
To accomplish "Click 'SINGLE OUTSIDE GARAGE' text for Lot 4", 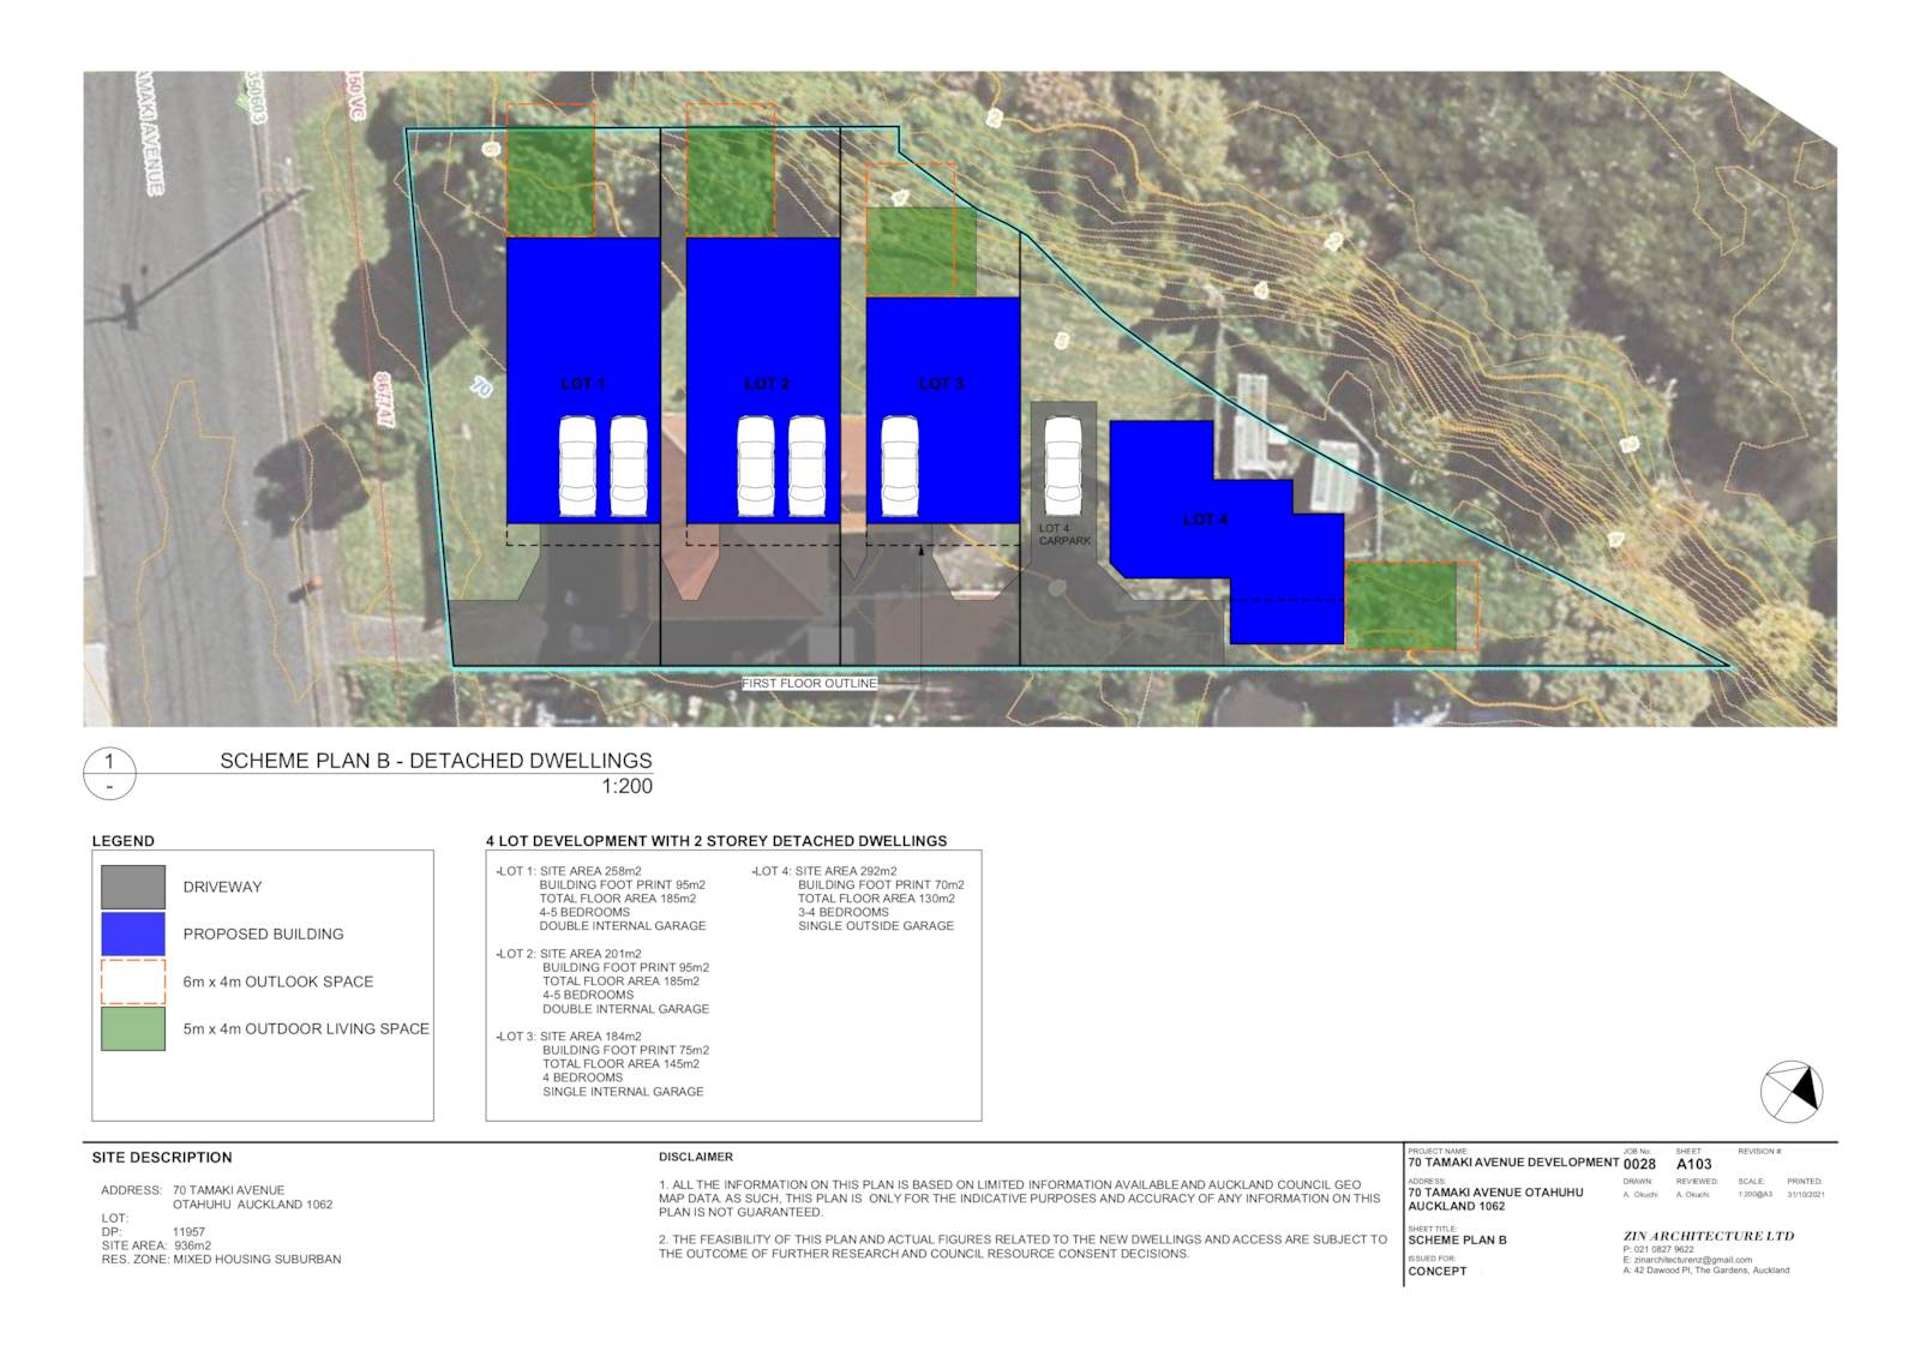I will click(x=876, y=926).
